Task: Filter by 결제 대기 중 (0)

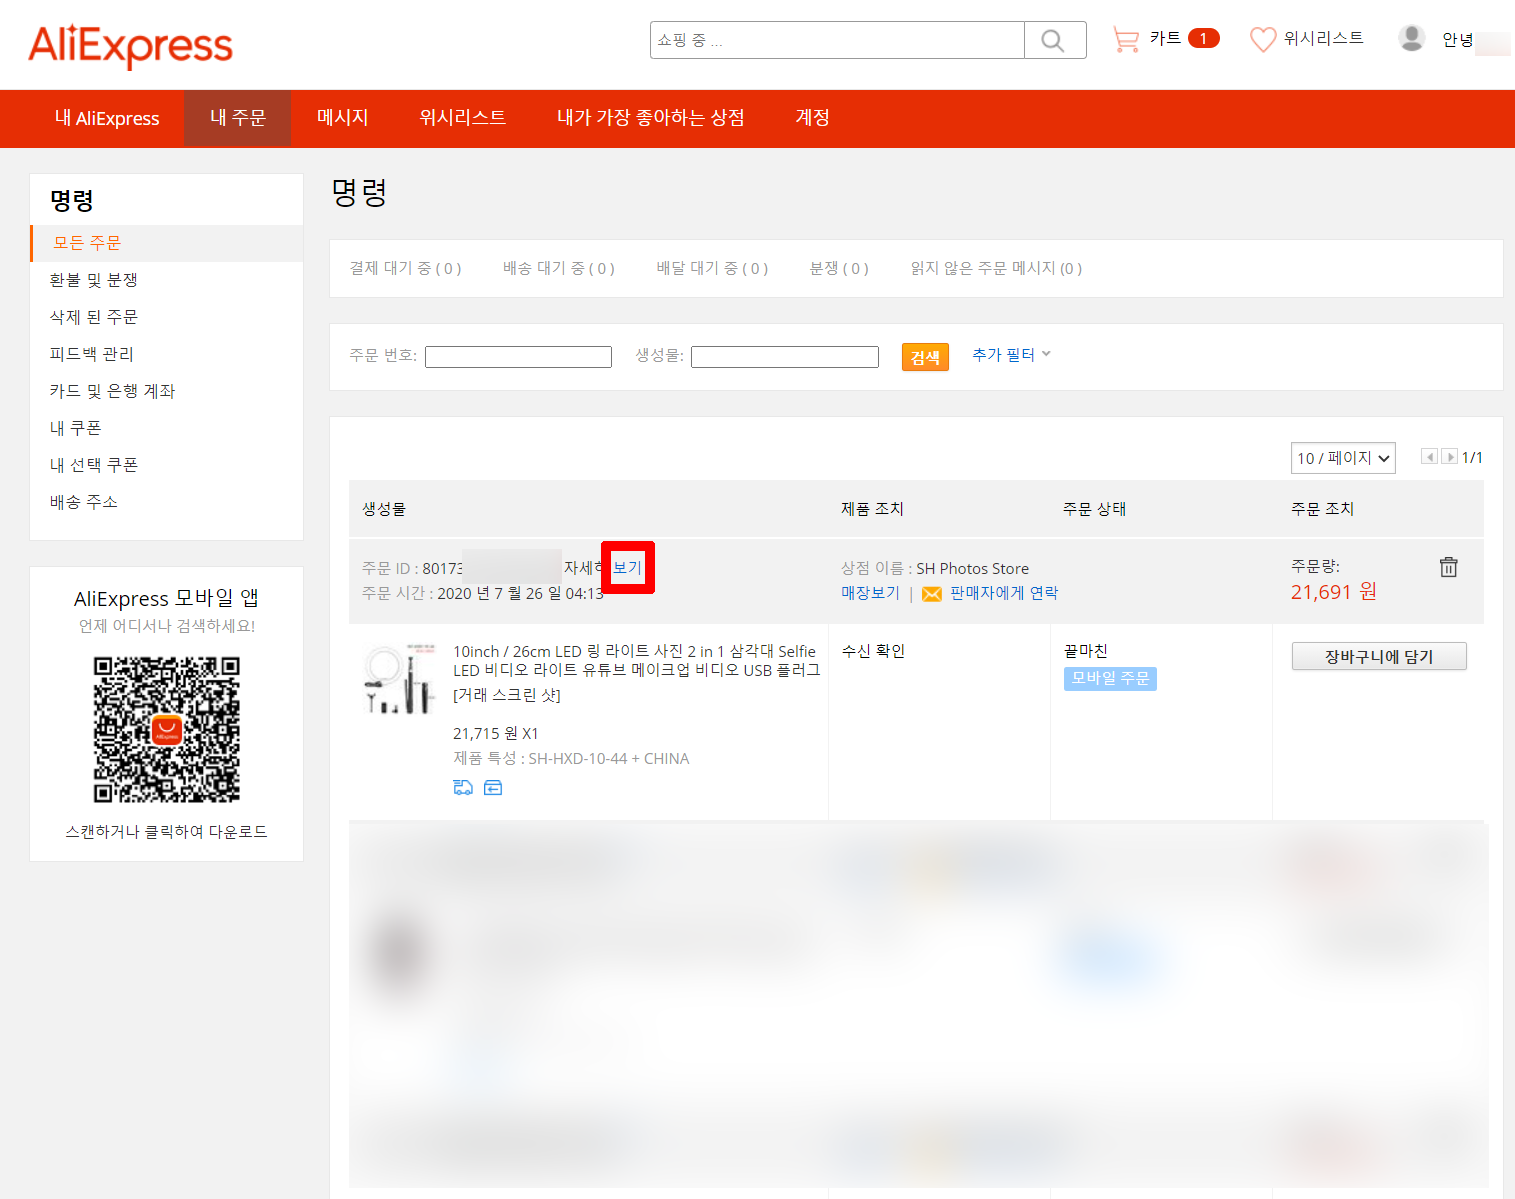Action: (405, 268)
